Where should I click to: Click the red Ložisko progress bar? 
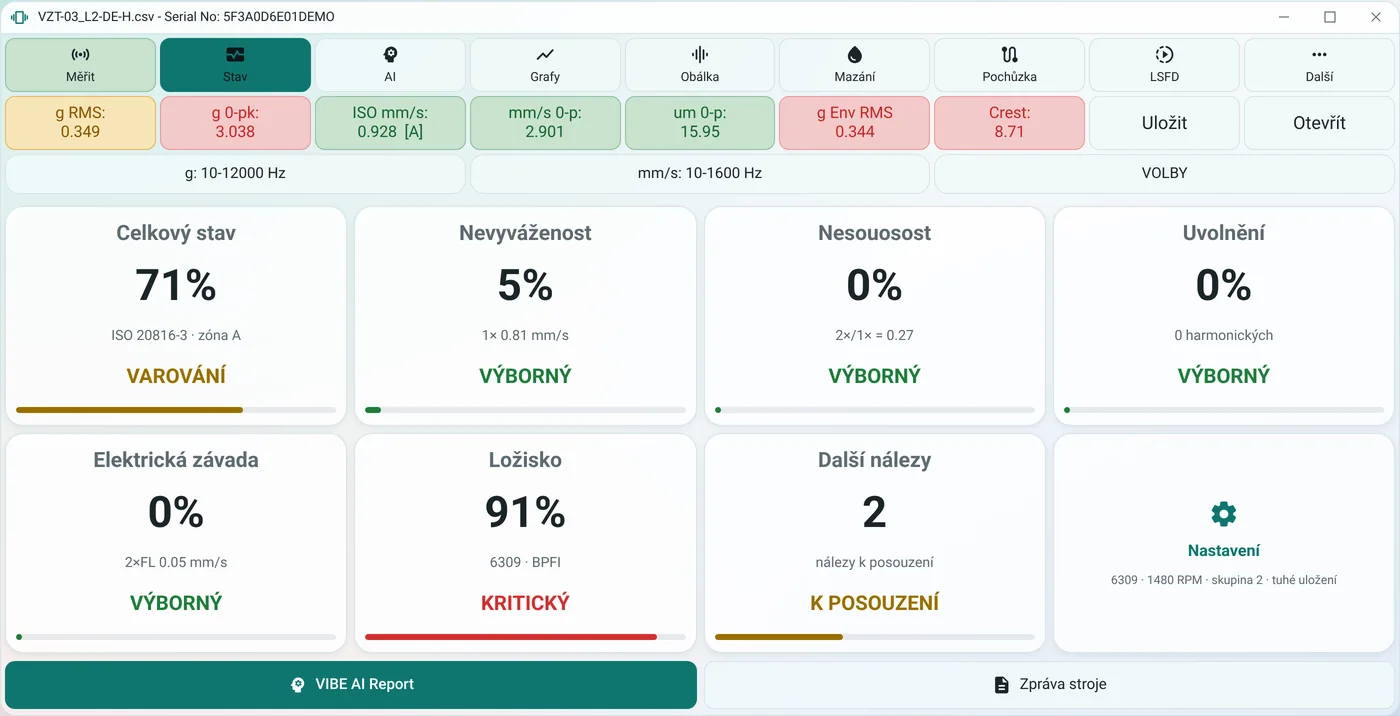pyautogui.click(x=525, y=637)
